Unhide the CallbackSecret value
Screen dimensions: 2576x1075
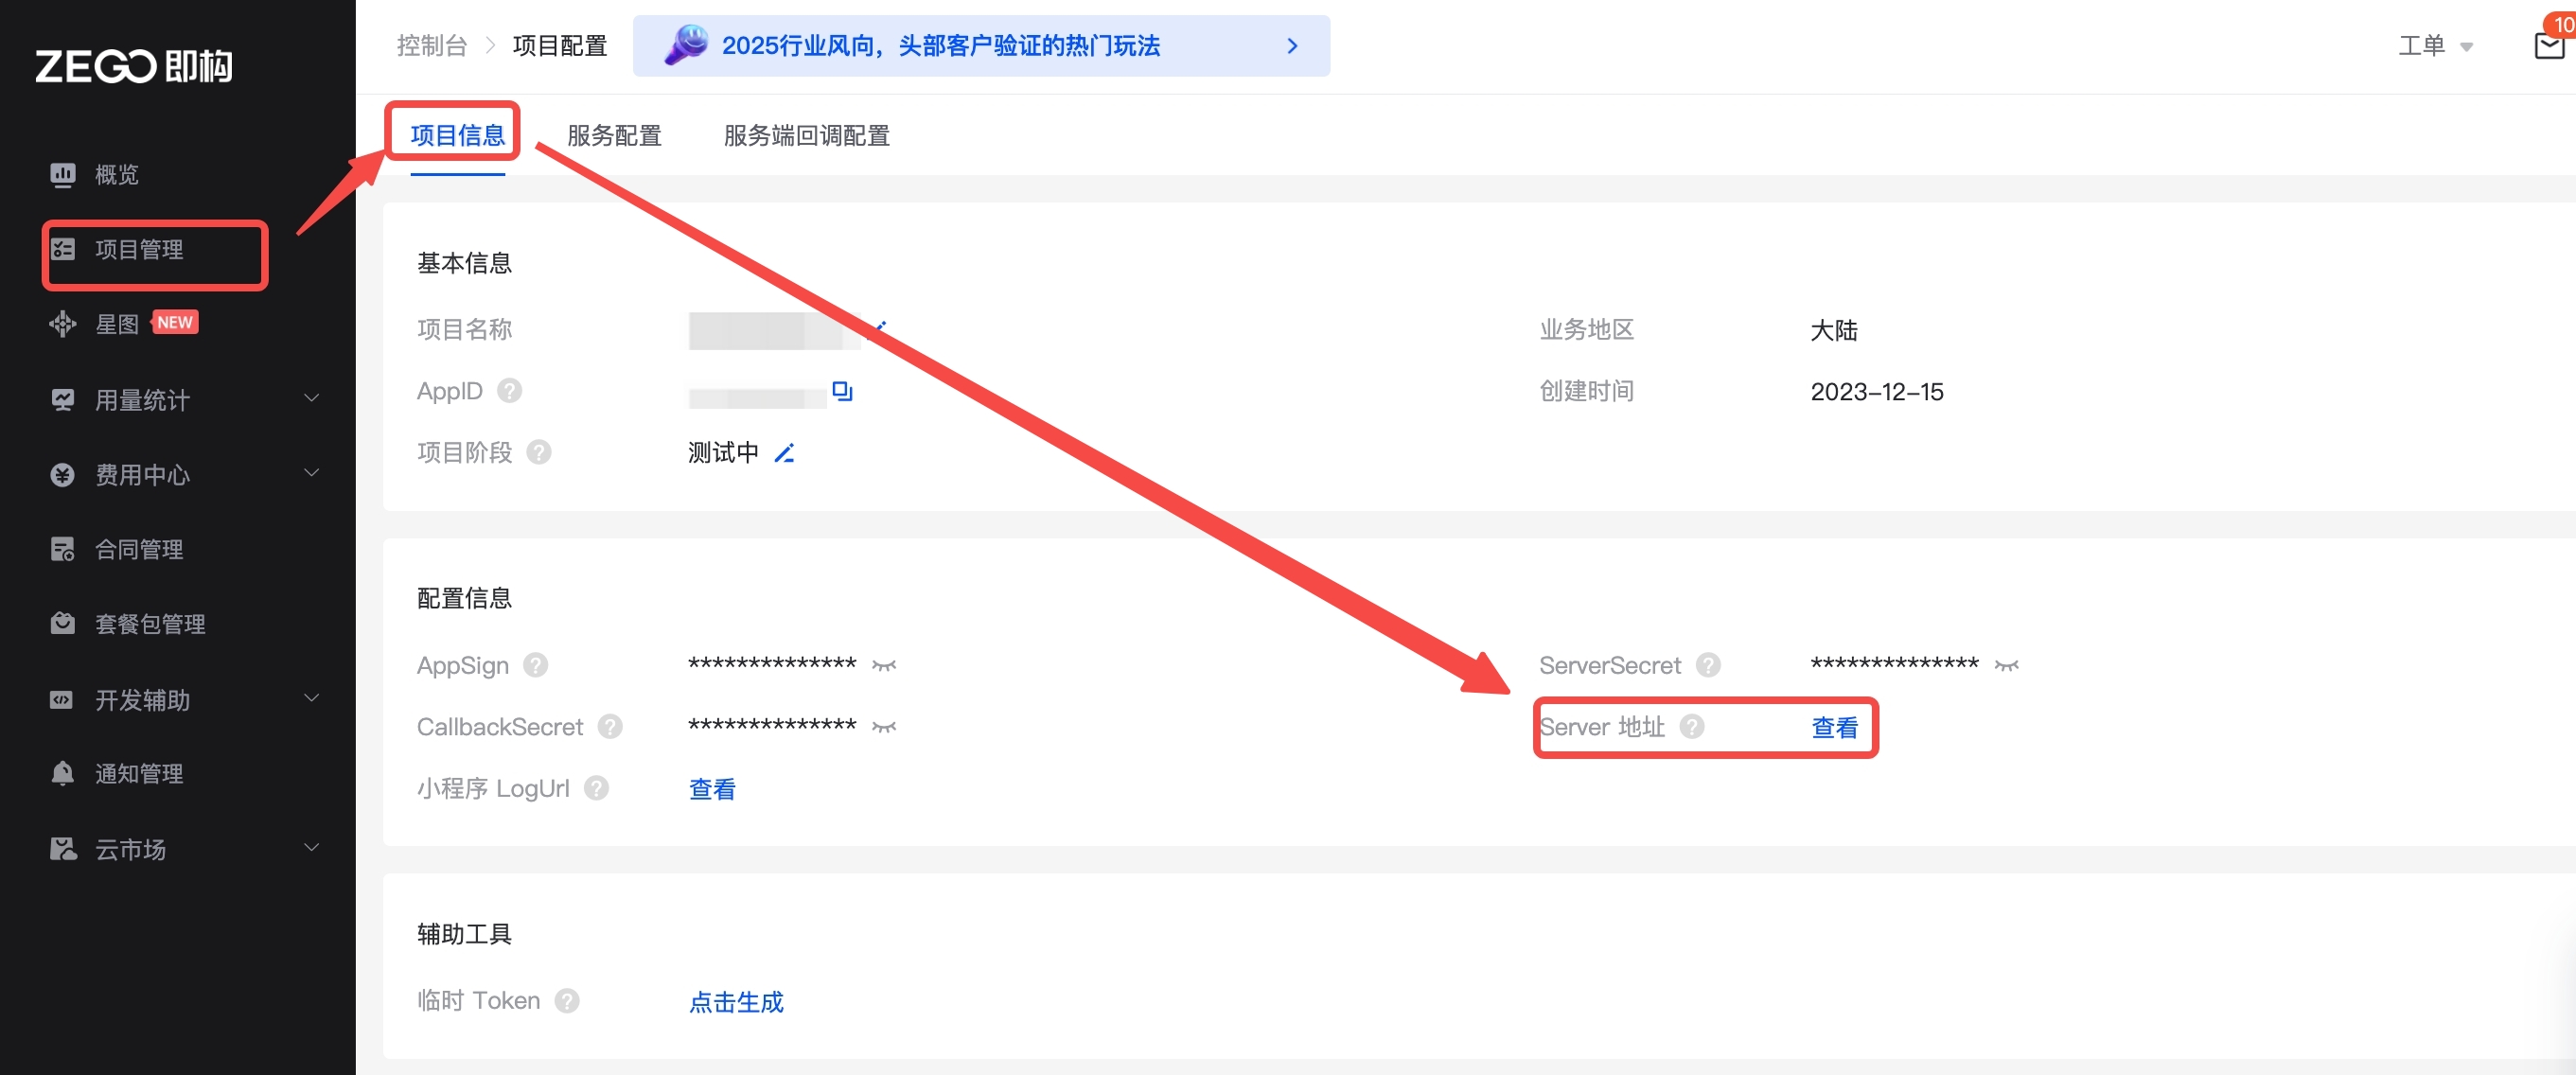point(884,727)
